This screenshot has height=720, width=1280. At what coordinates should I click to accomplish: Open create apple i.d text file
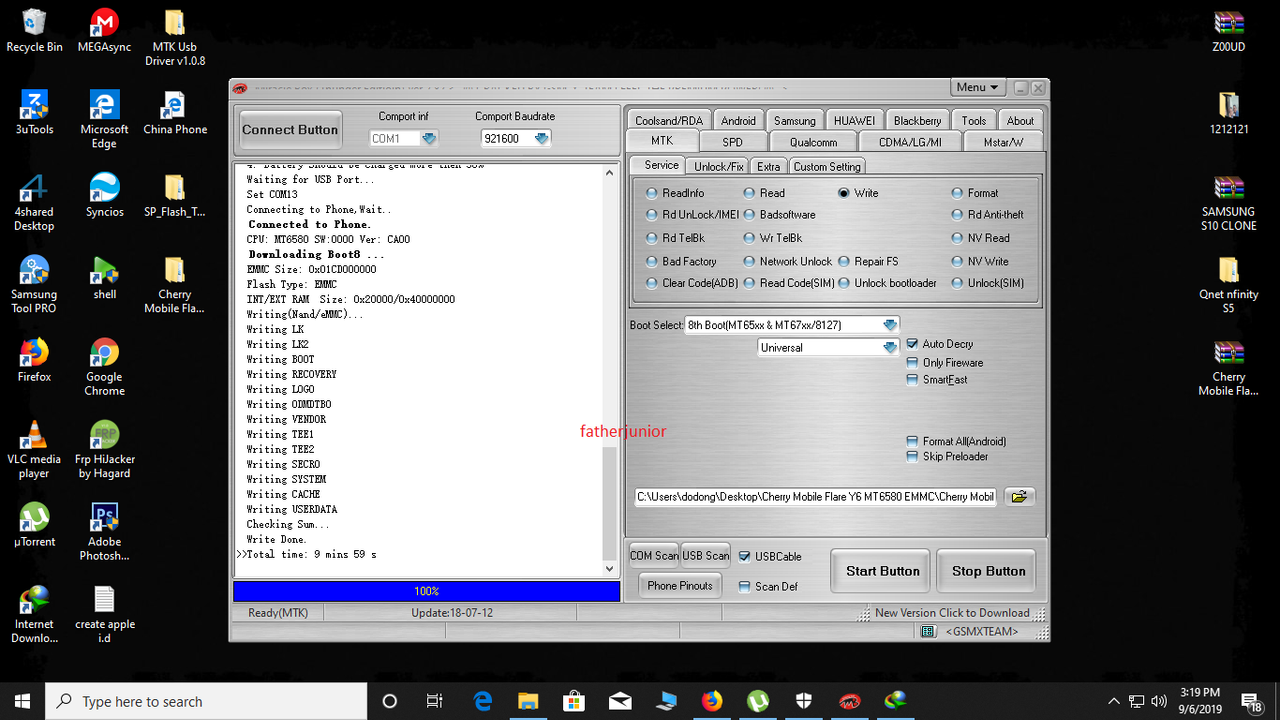[105, 615]
